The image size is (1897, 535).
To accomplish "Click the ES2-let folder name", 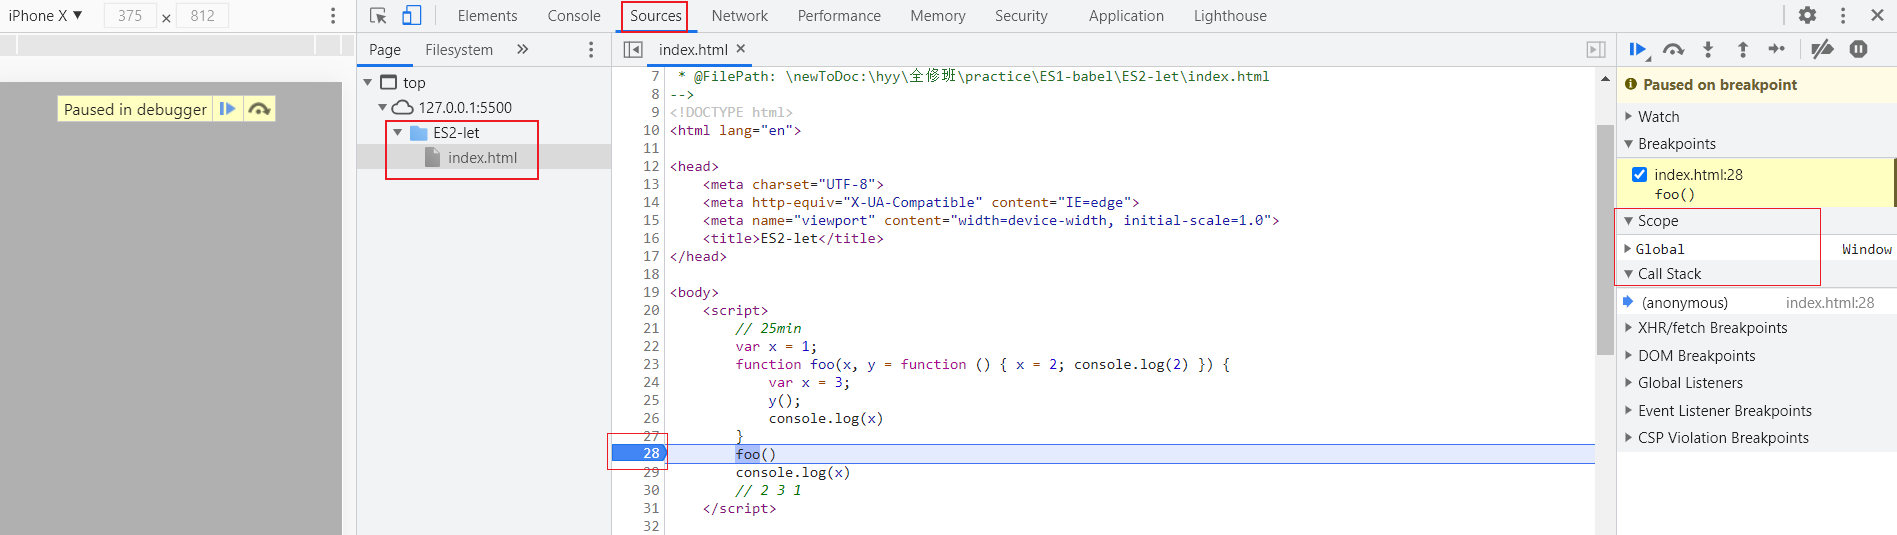I will point(456,132).
